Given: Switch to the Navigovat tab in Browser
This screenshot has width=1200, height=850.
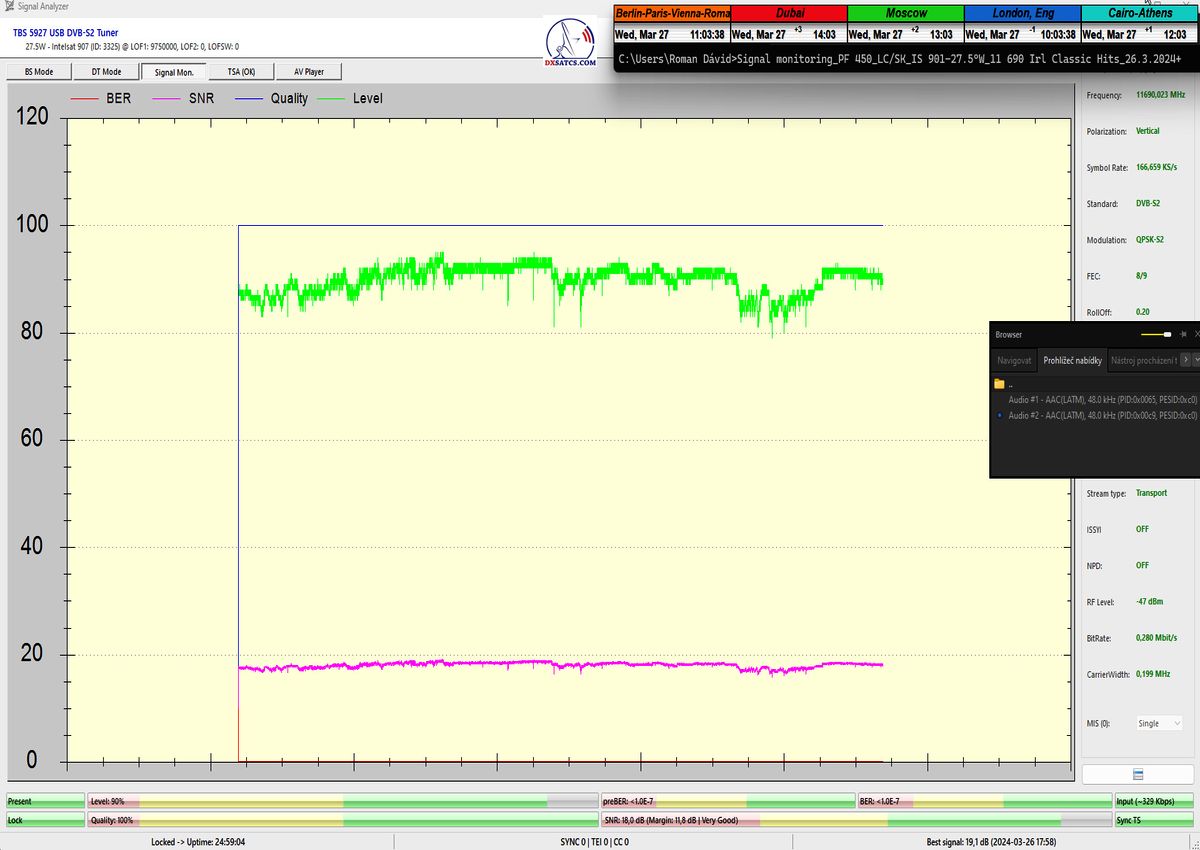Looking at the screenshot, I should click(1014, 360).
